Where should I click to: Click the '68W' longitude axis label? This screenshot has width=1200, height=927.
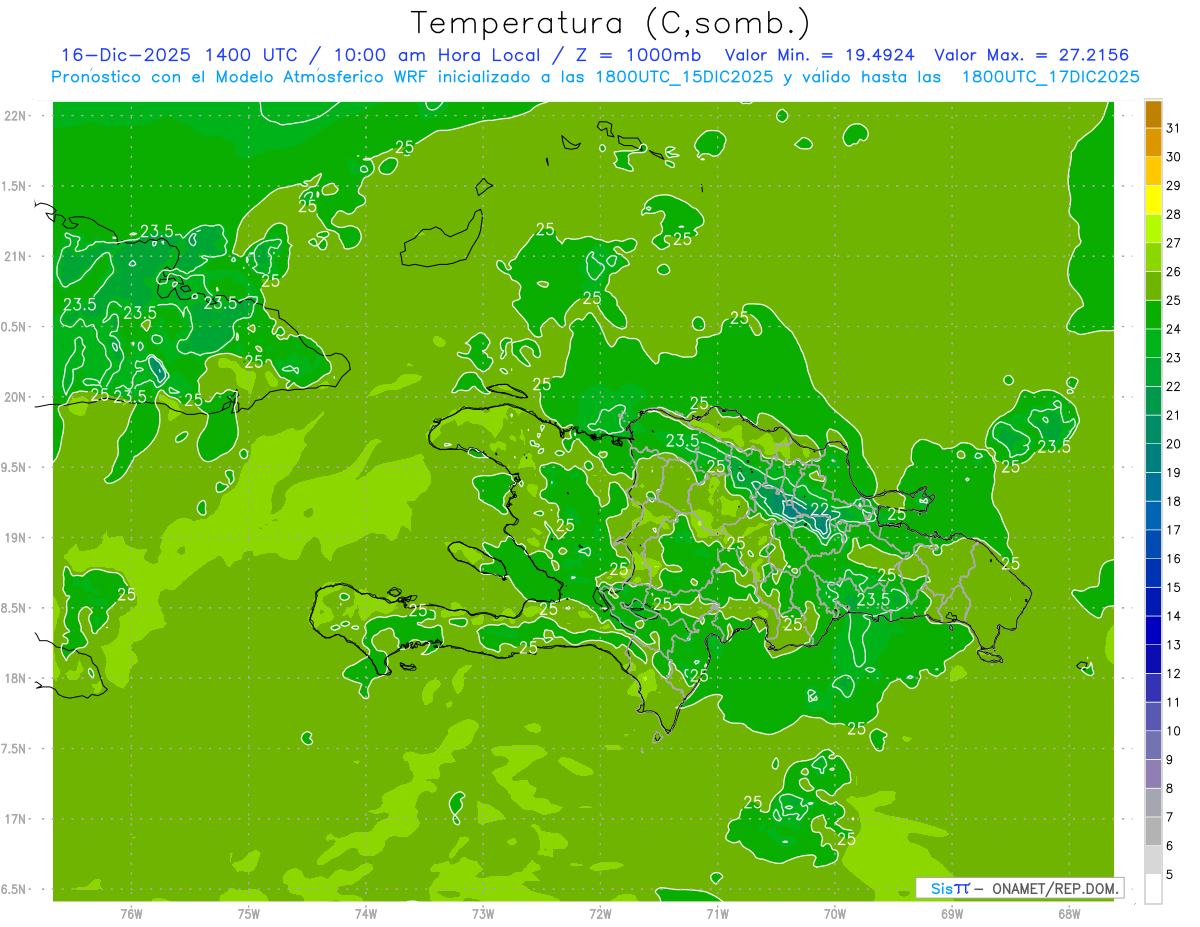click(x=1069, y=913)
